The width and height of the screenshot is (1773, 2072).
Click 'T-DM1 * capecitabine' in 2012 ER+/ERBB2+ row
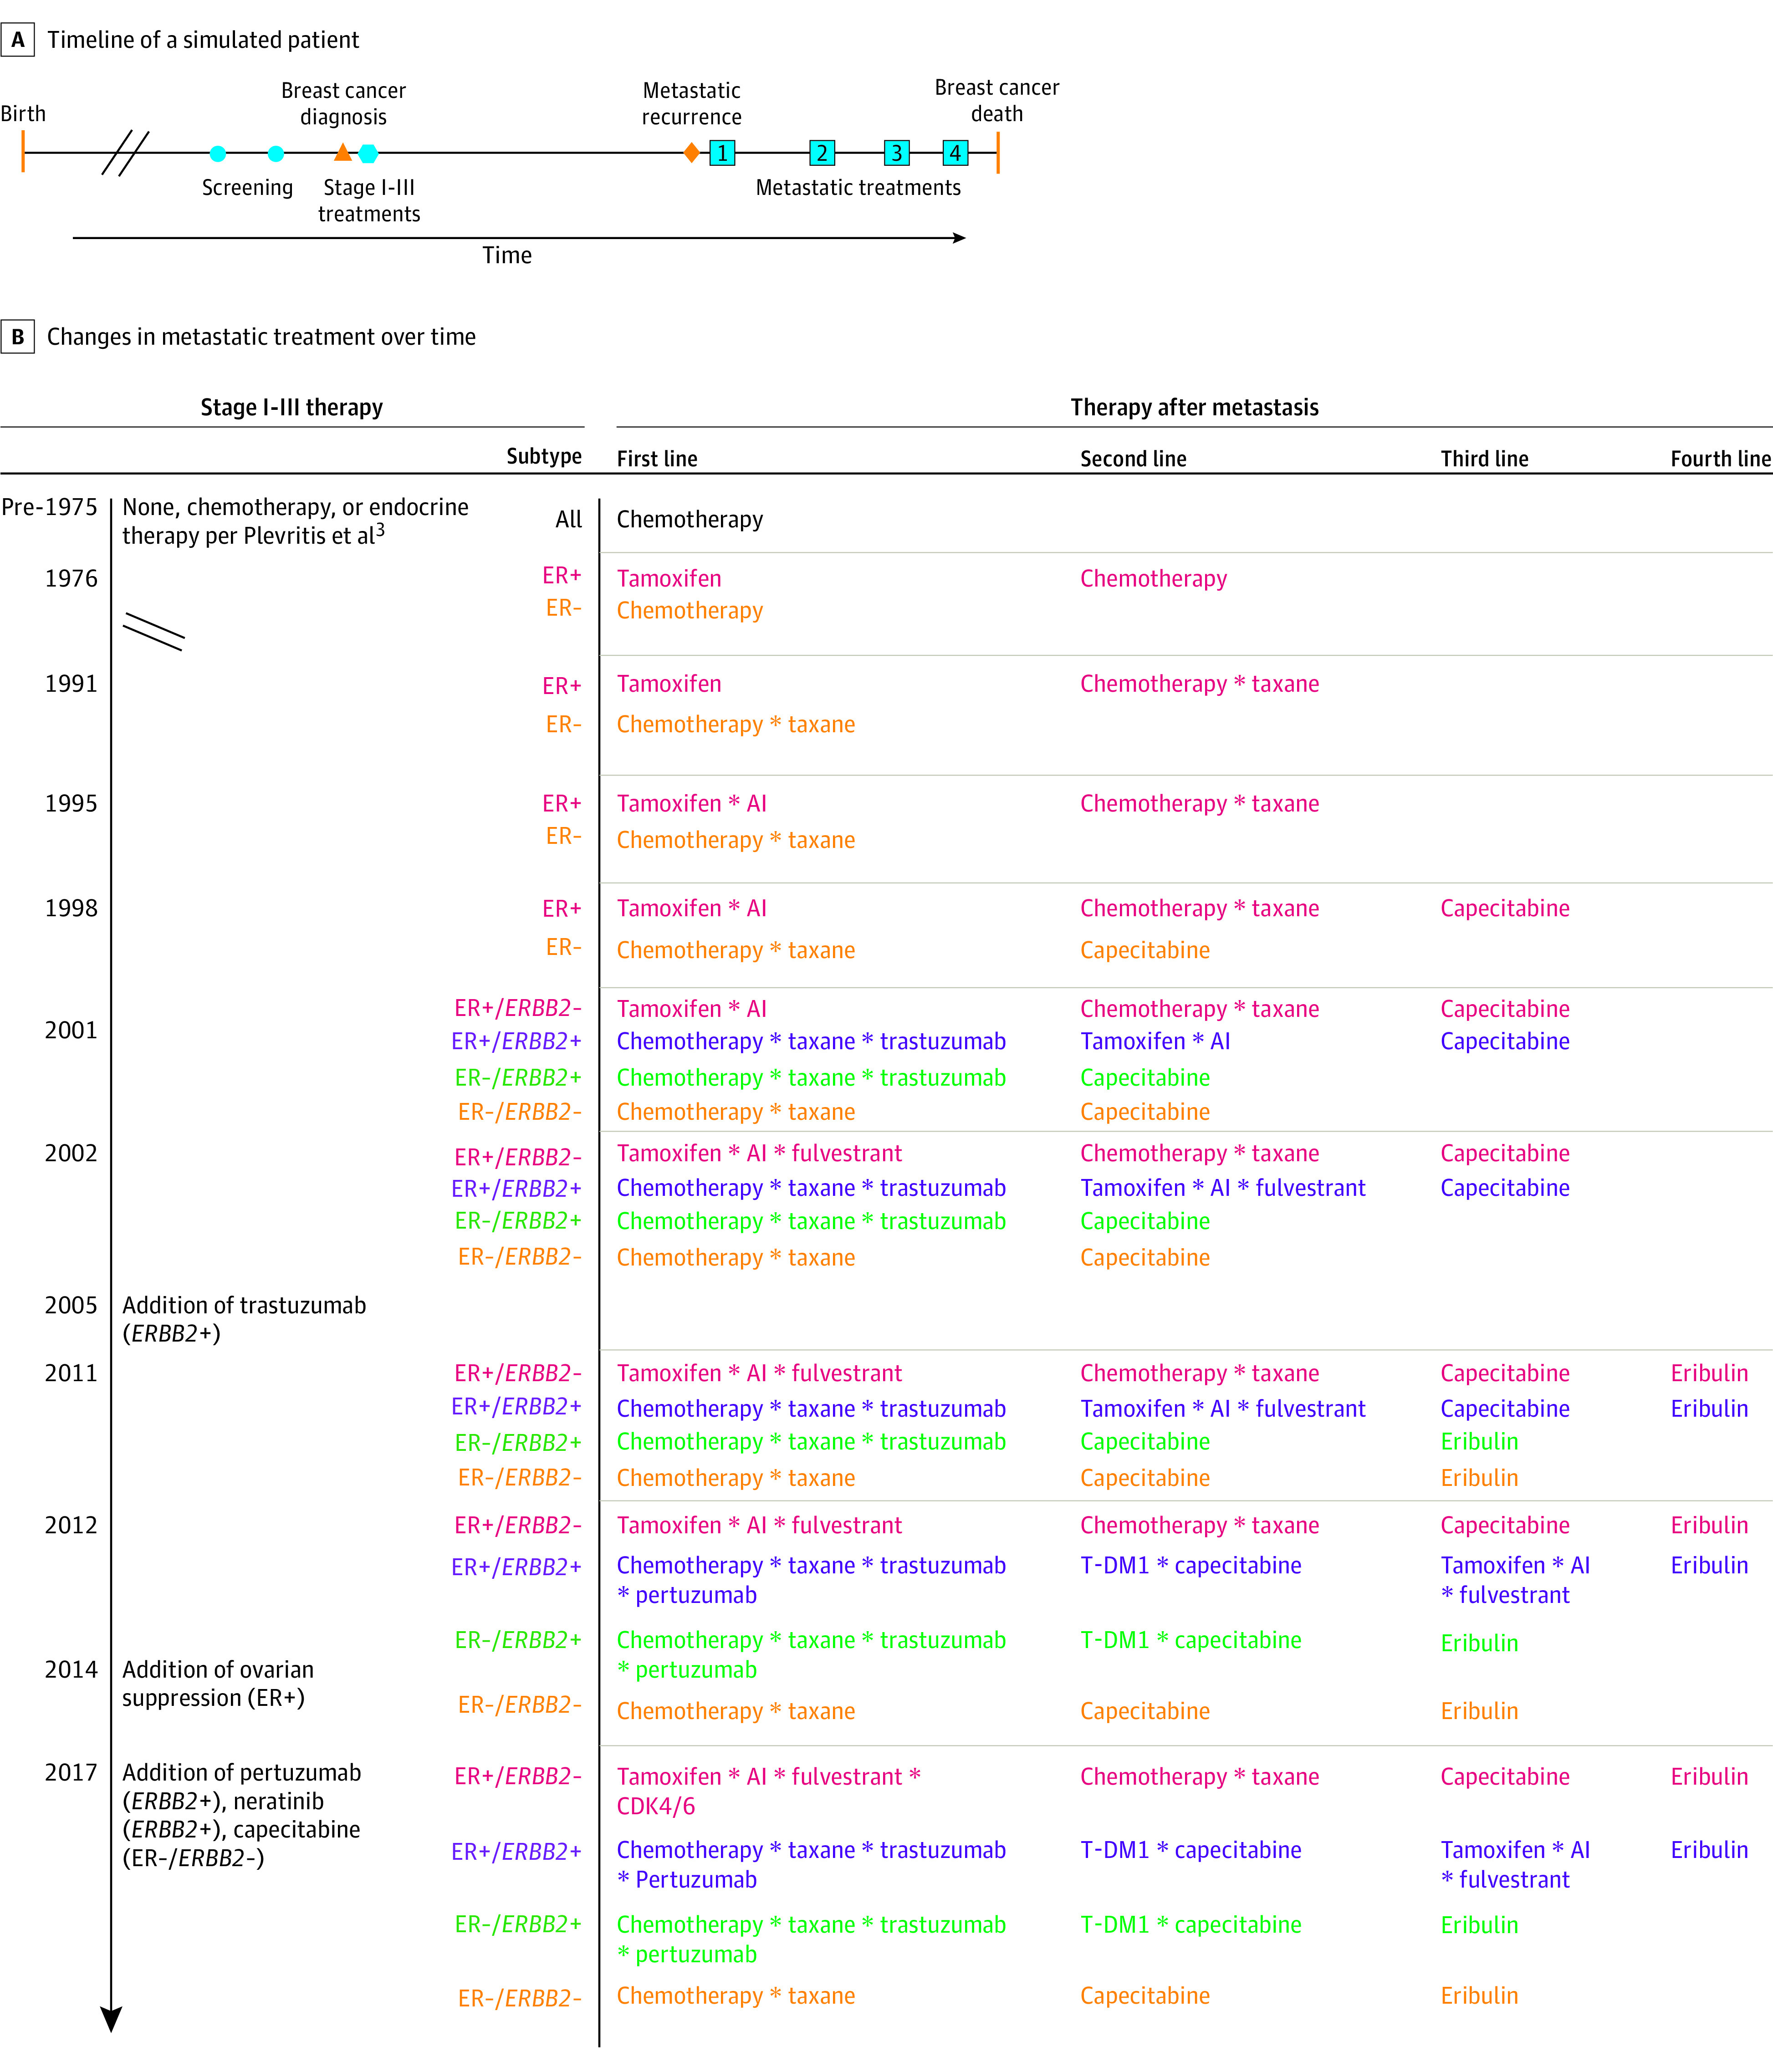point(1191,1566)
